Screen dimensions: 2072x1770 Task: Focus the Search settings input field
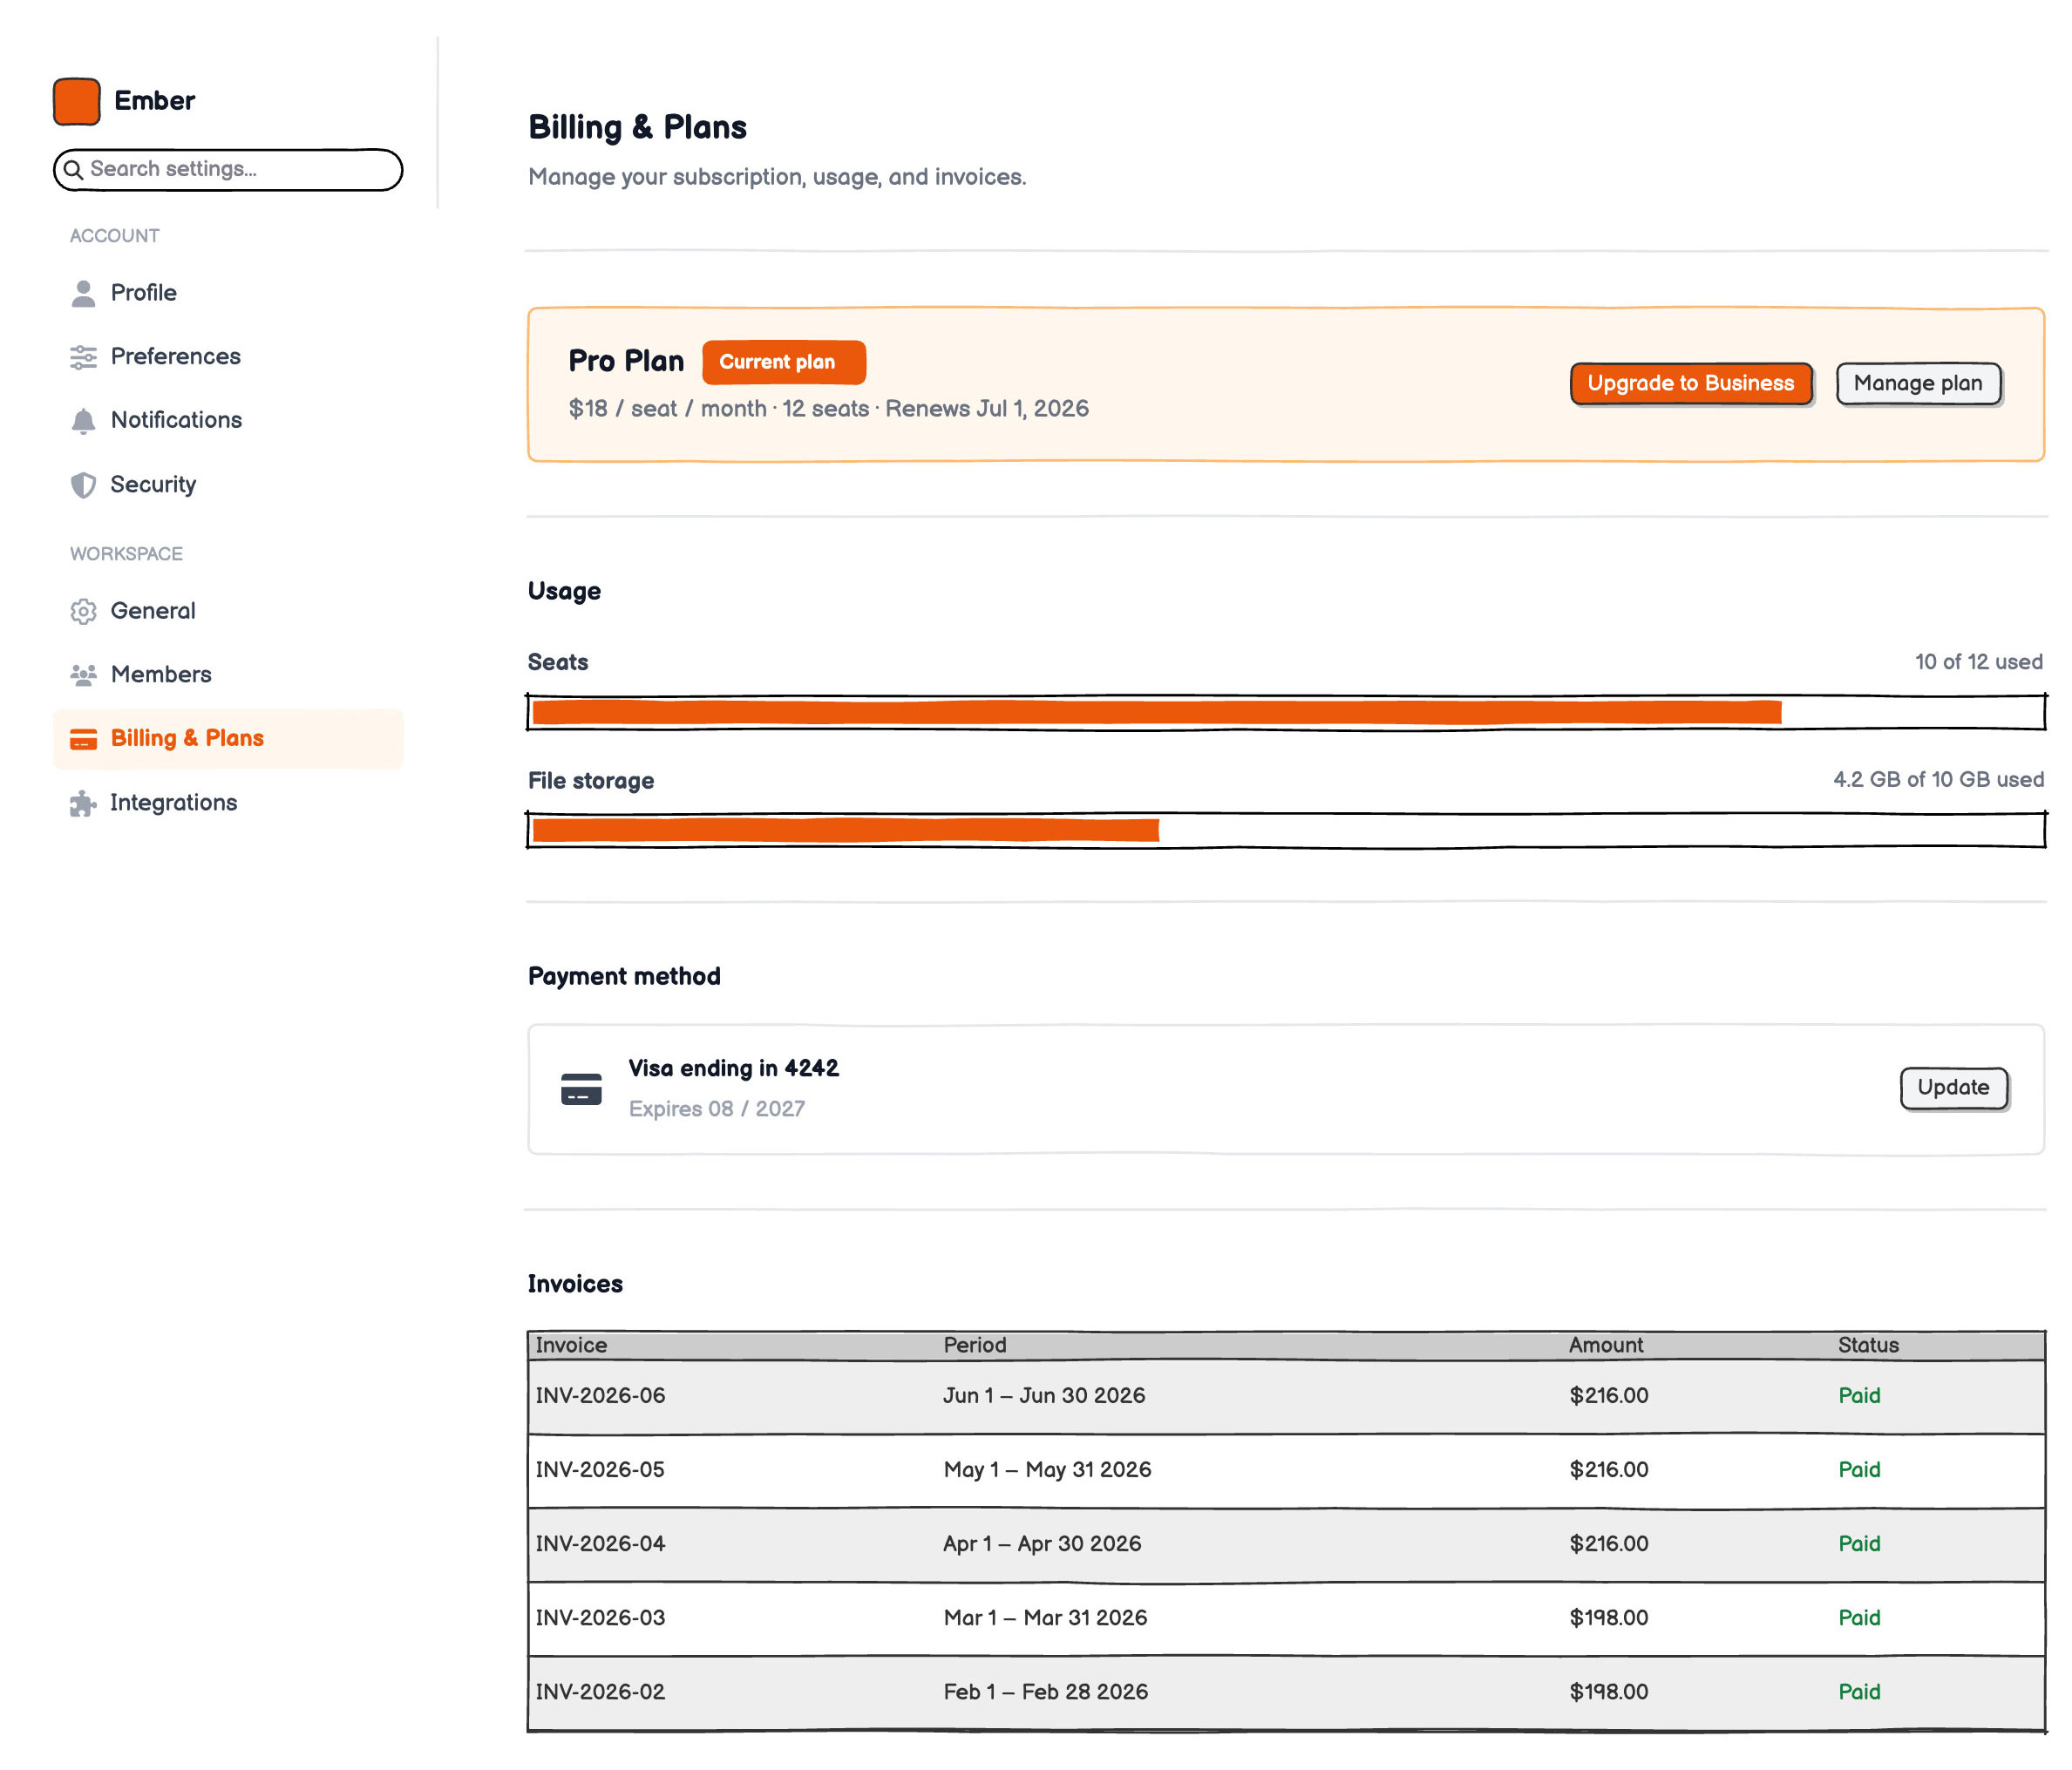[228, 170]
